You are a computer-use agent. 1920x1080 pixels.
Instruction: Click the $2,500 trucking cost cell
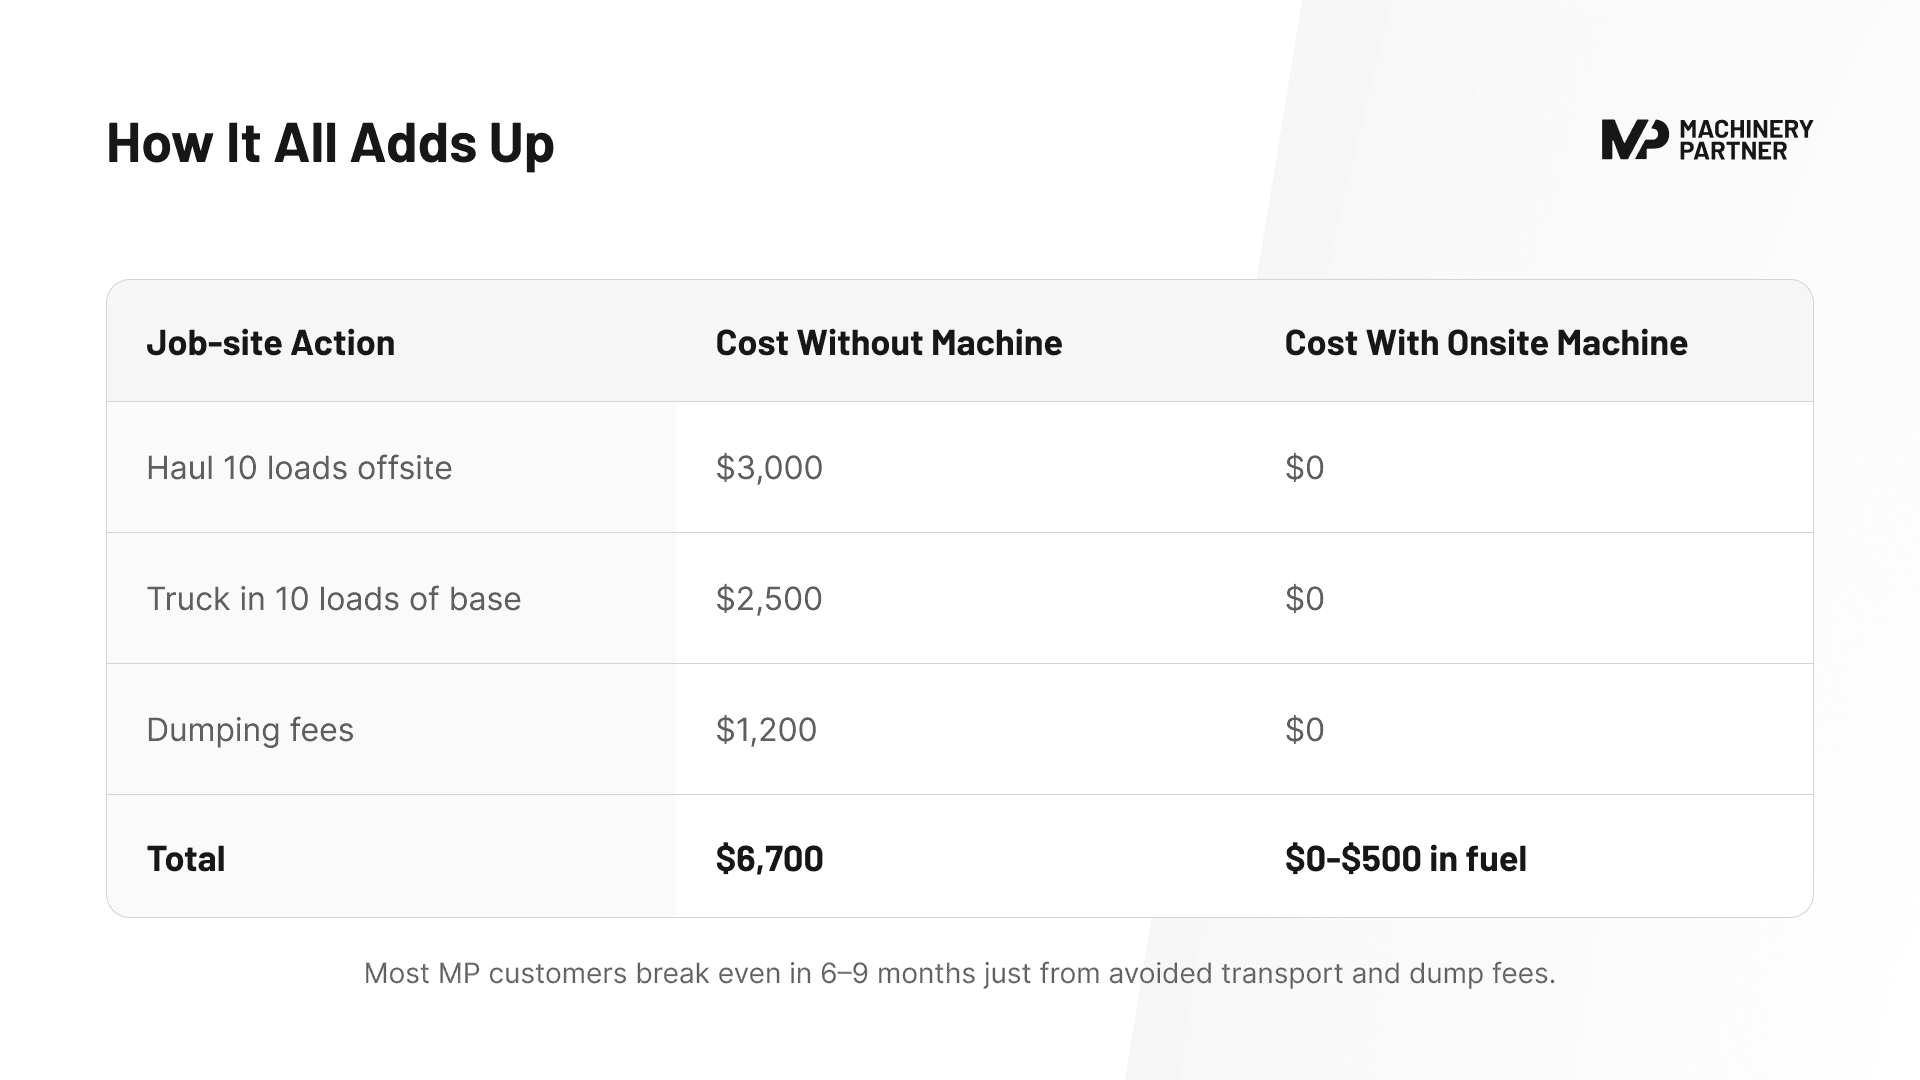pyautogui.click(x=769, y=599)
